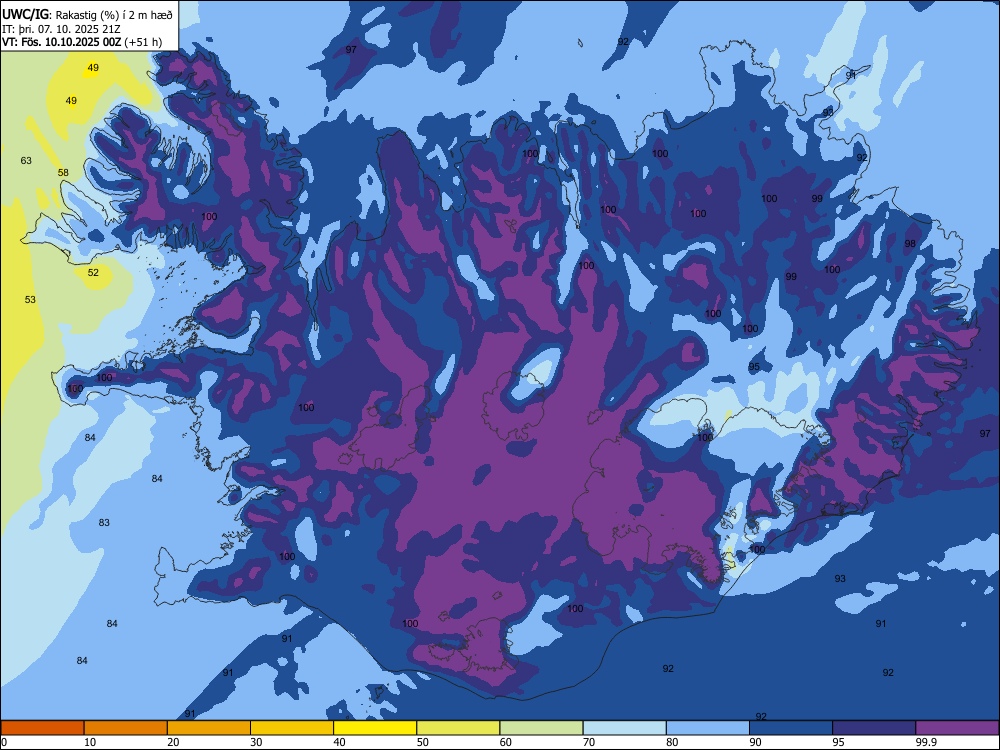This screenshot has width=1000, height=750.
Task: Click the legend label '70'
Action: coord(589,742)
